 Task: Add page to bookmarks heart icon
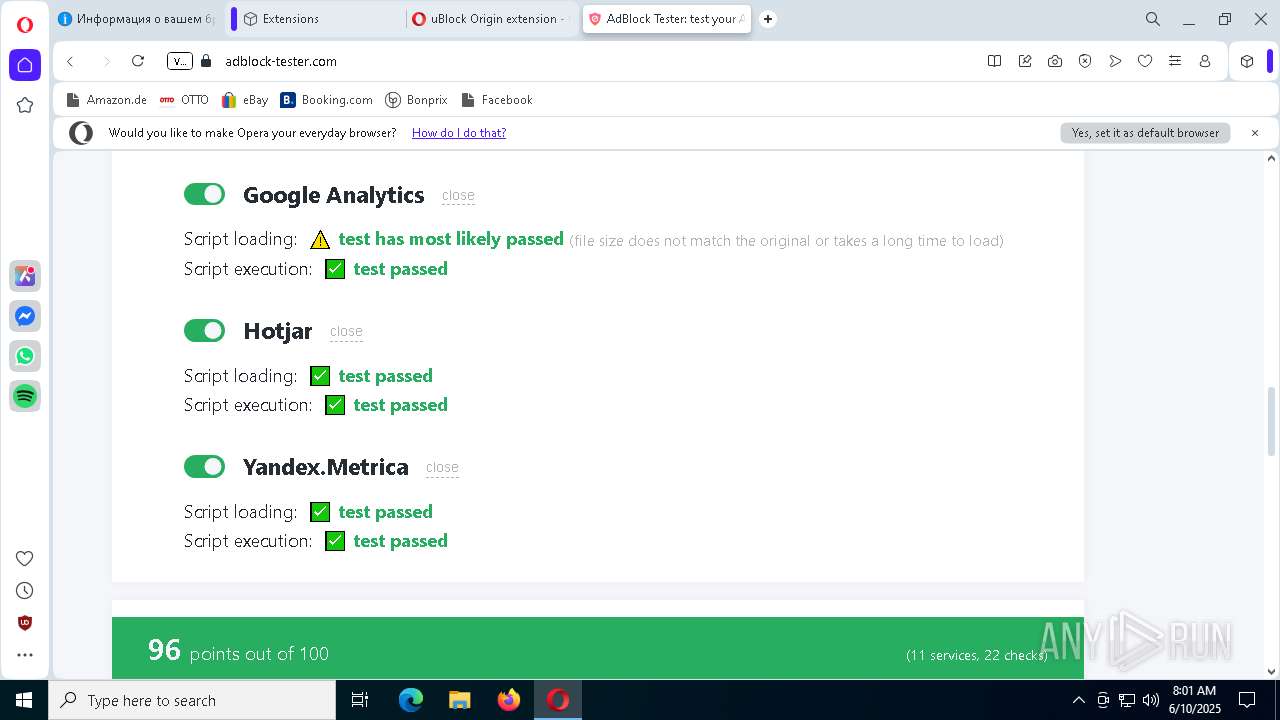click(1144, 61)
